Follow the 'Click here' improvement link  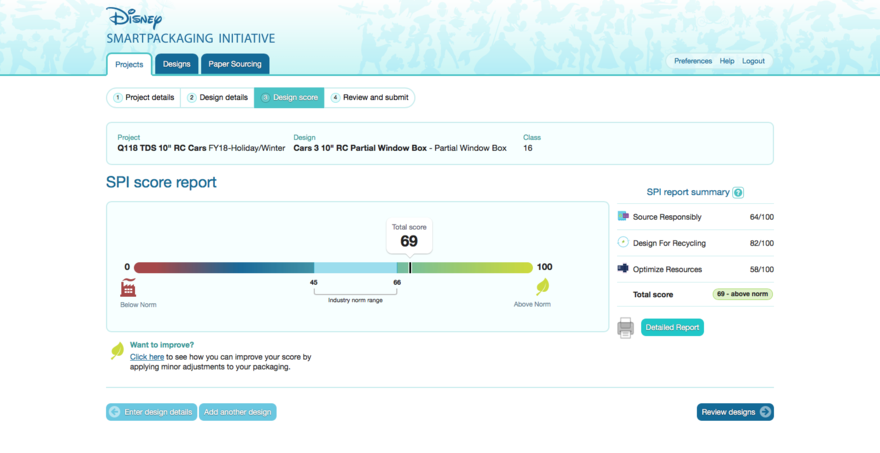coord(147,357)
